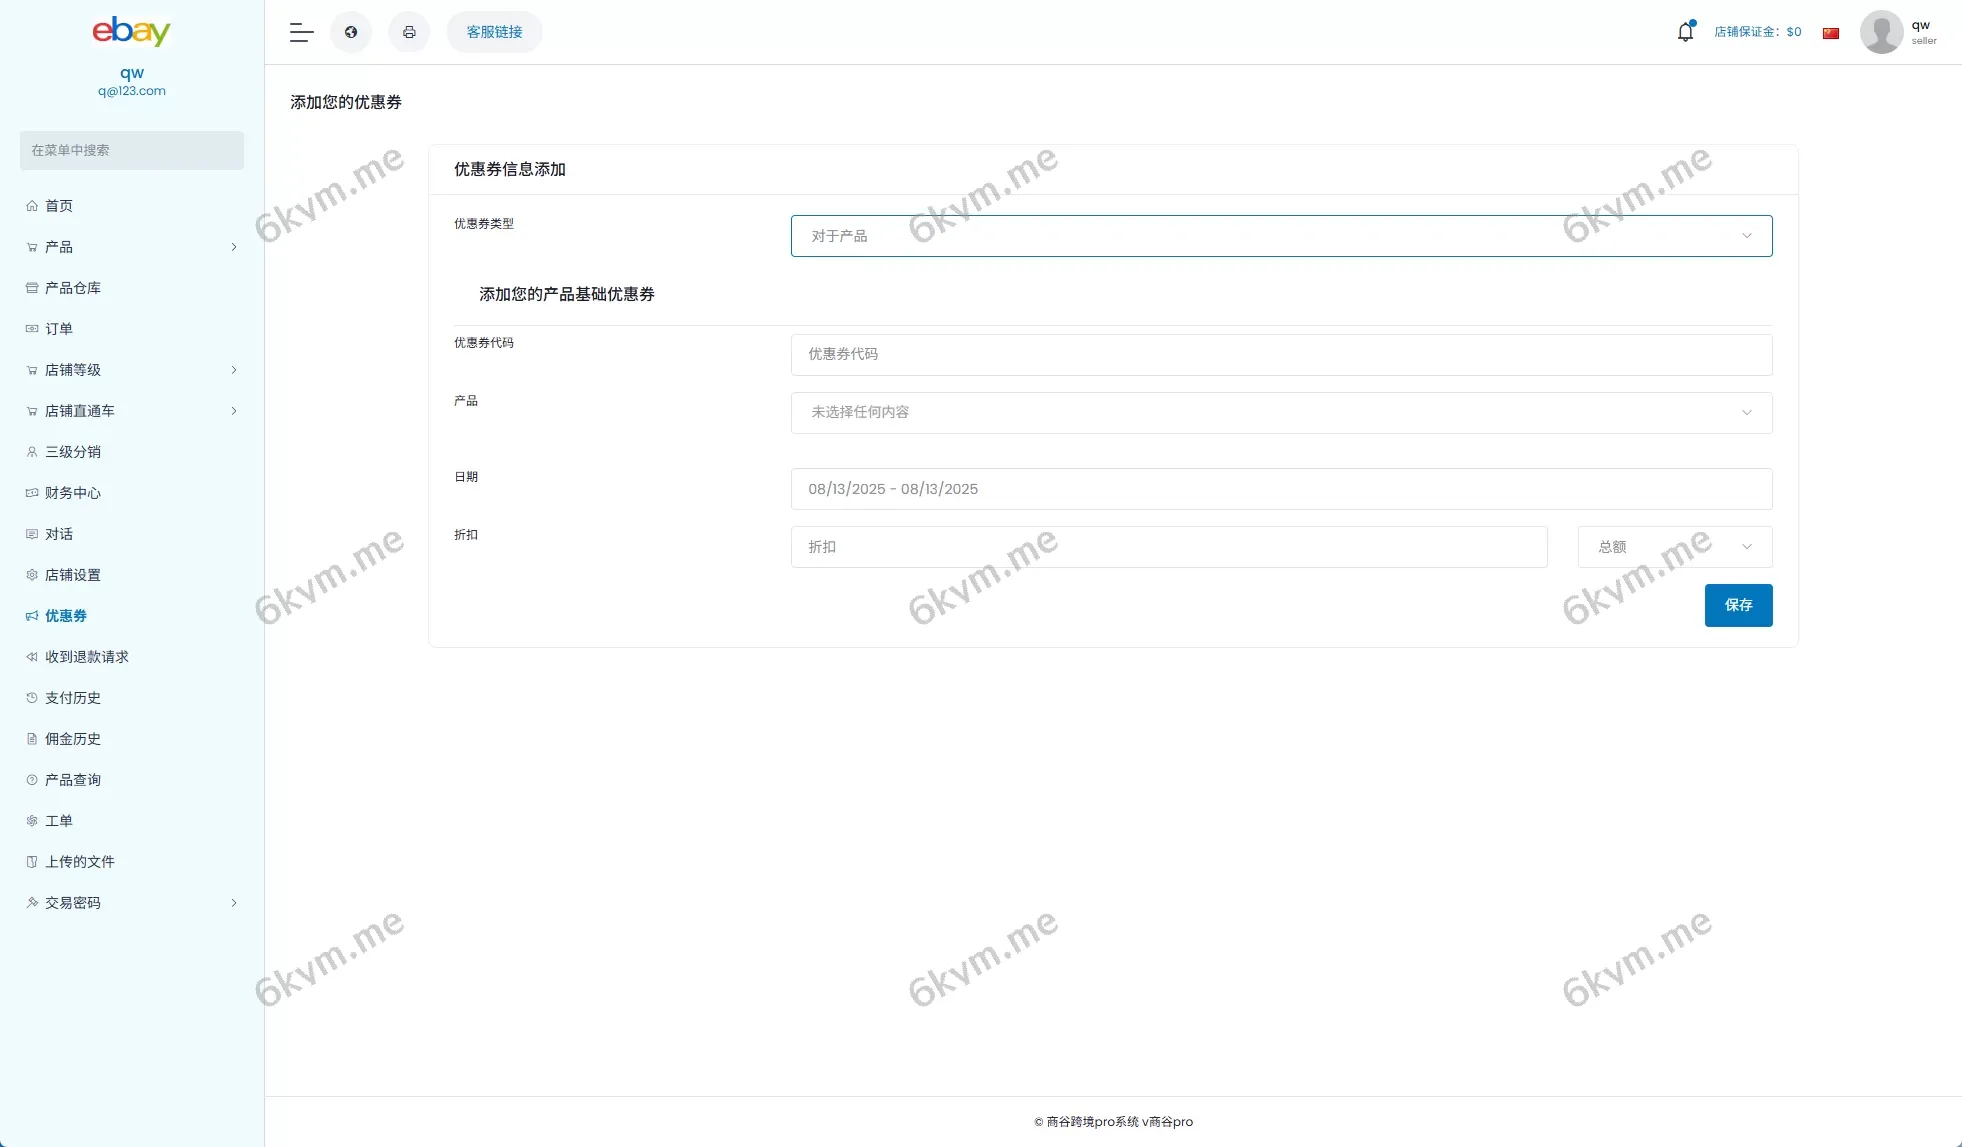Click the 保存 save button
Image resolution: width=1962 pixels, height=1147 pixels.
[1738, 605]
